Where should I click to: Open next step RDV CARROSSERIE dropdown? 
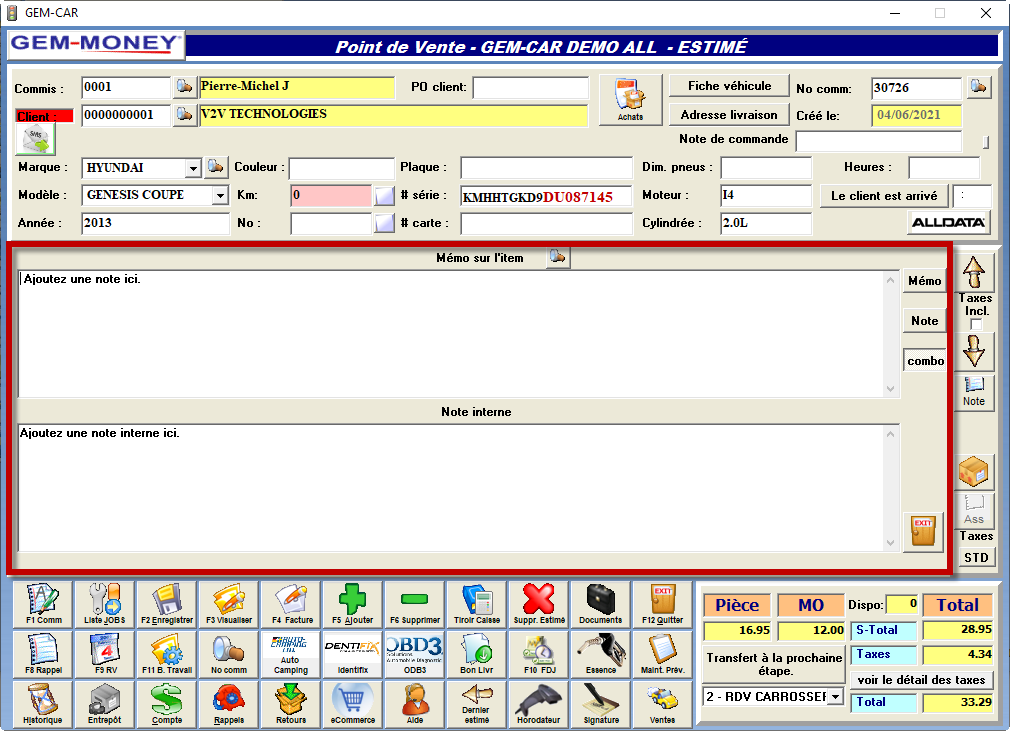tap(835, 696)
